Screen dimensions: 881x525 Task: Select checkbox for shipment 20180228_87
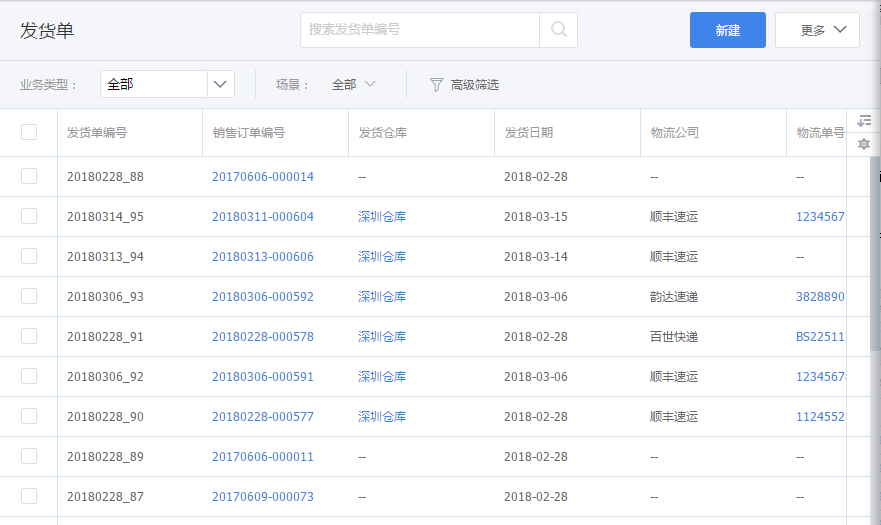pyautogui.click(x=29, y=496)
